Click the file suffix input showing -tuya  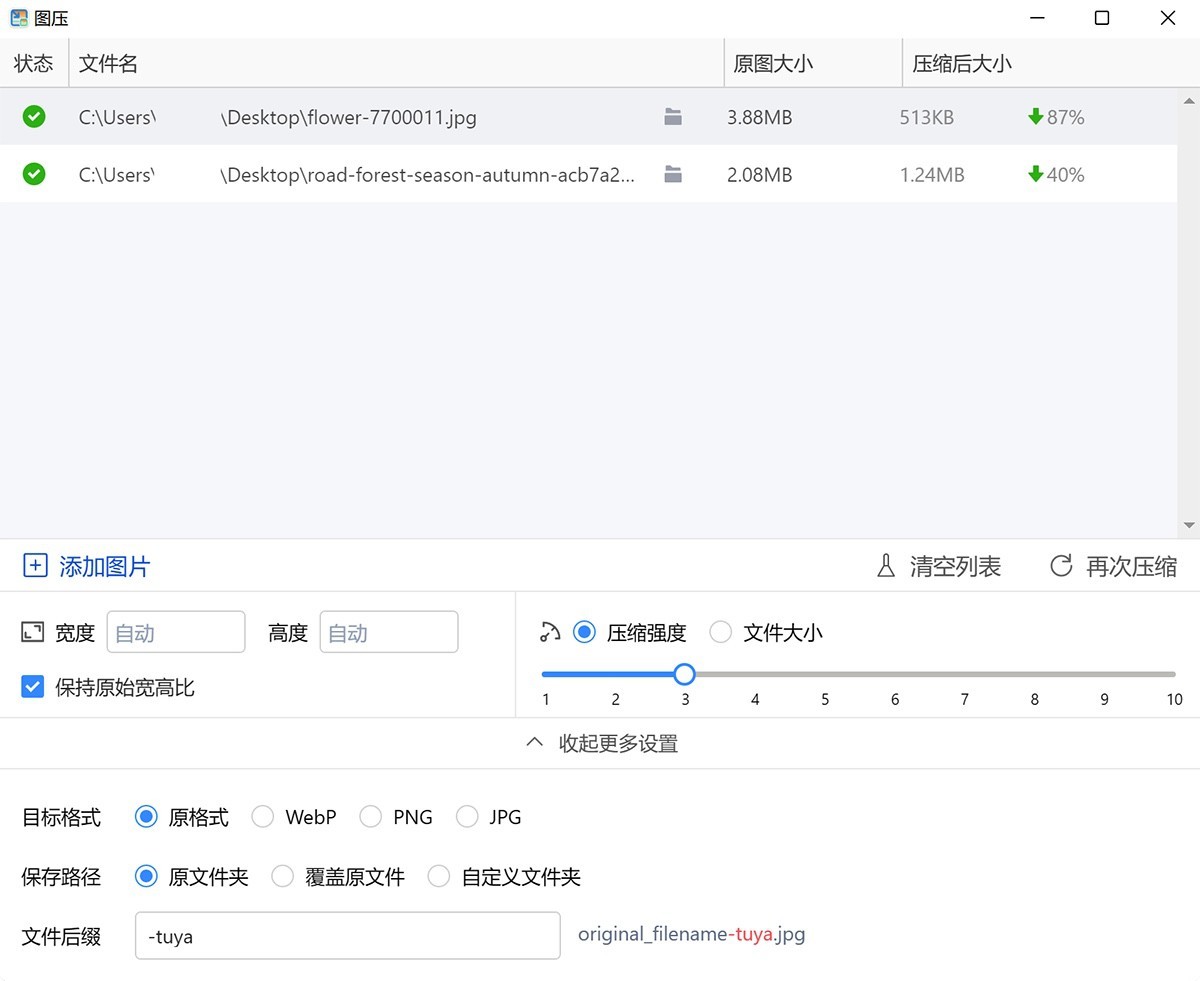(347, 935)
